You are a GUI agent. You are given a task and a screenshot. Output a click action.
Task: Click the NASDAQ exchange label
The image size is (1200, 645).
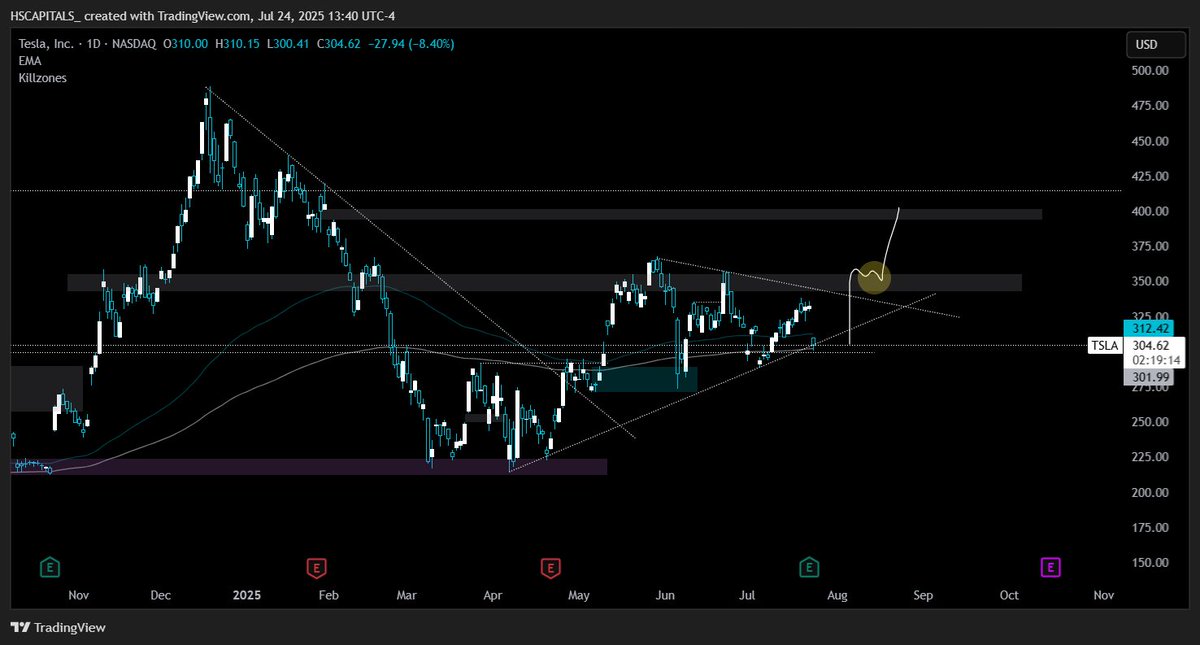[x=134, y=44]
